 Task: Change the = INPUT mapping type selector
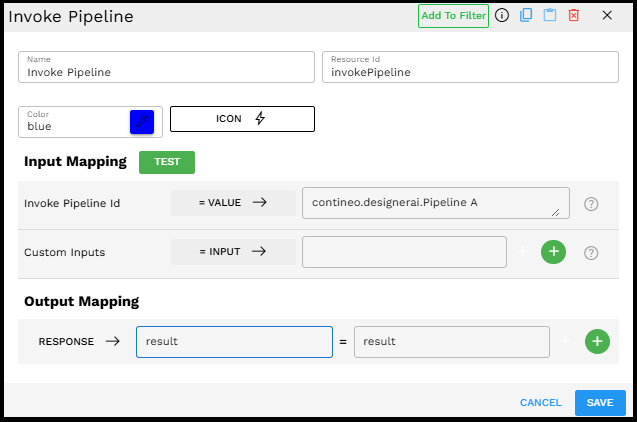coord(233,252)
